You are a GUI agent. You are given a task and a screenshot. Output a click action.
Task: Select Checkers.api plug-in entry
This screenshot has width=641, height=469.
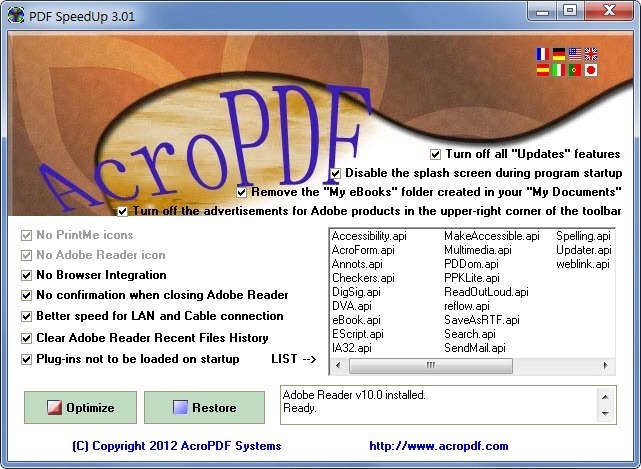pos(363,278)
